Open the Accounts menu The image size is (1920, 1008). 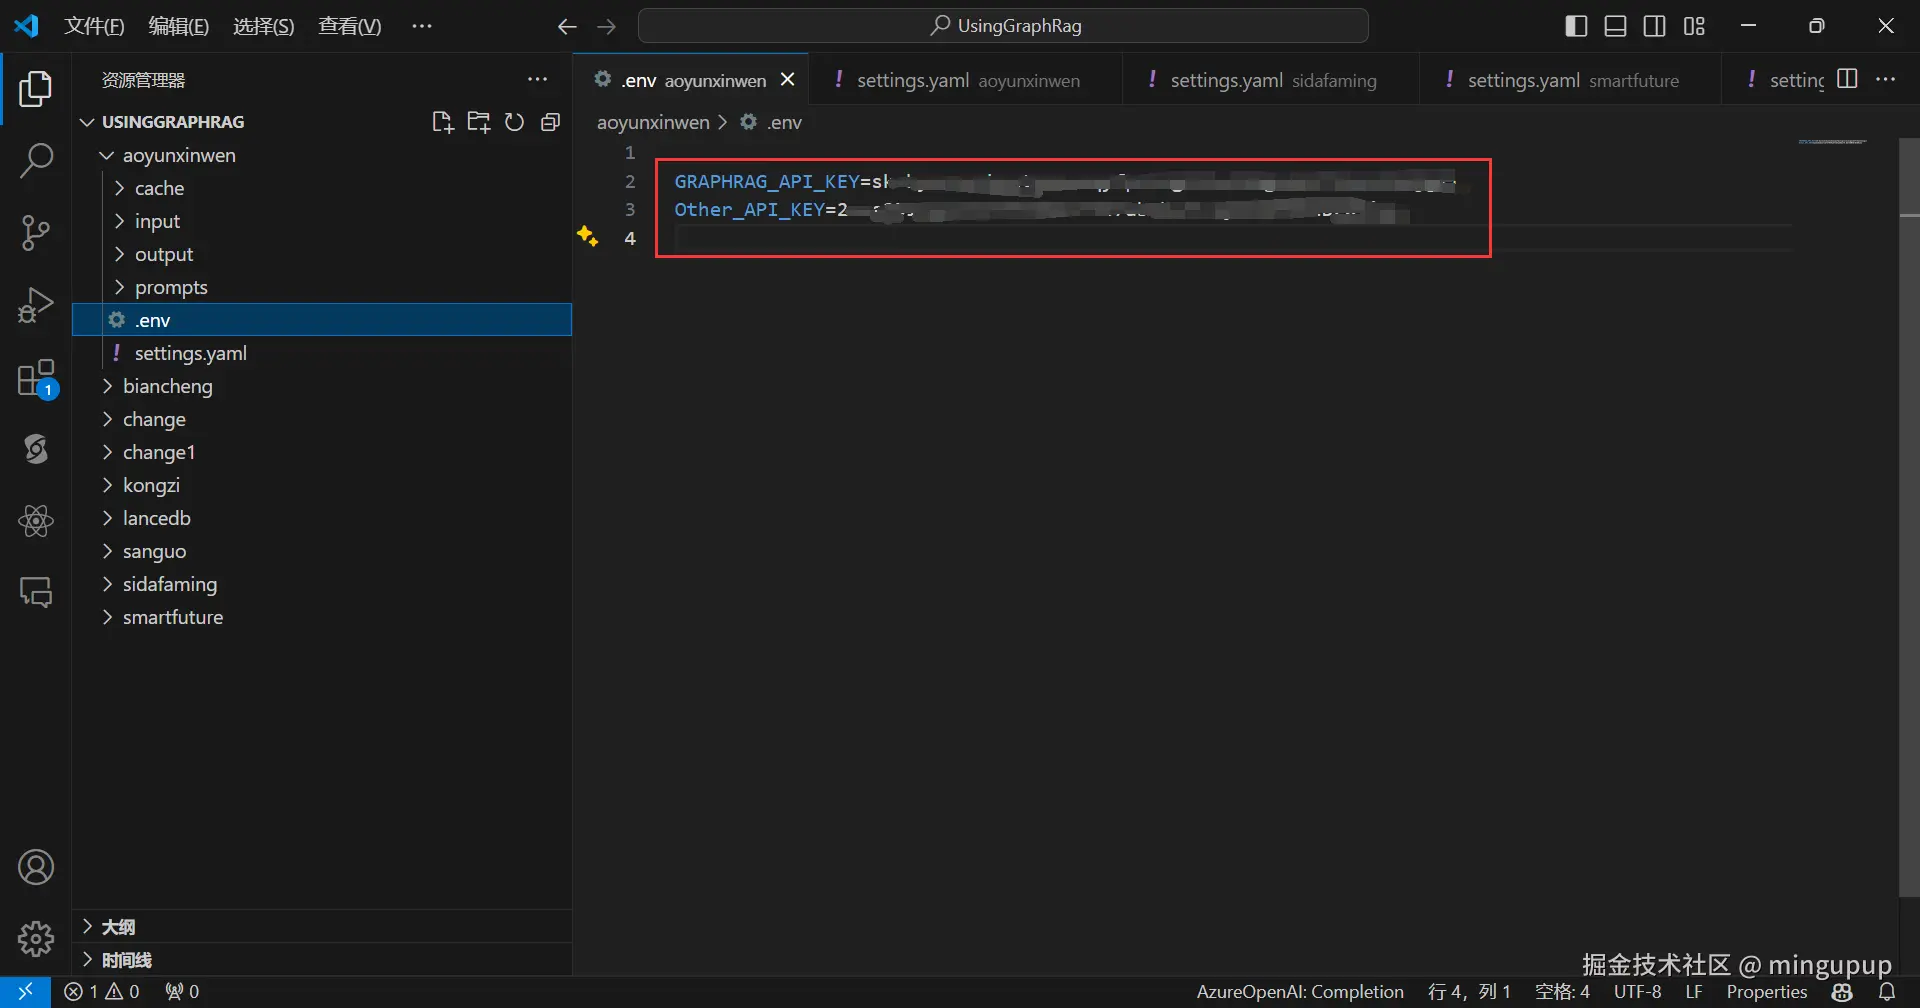point(36,868)
